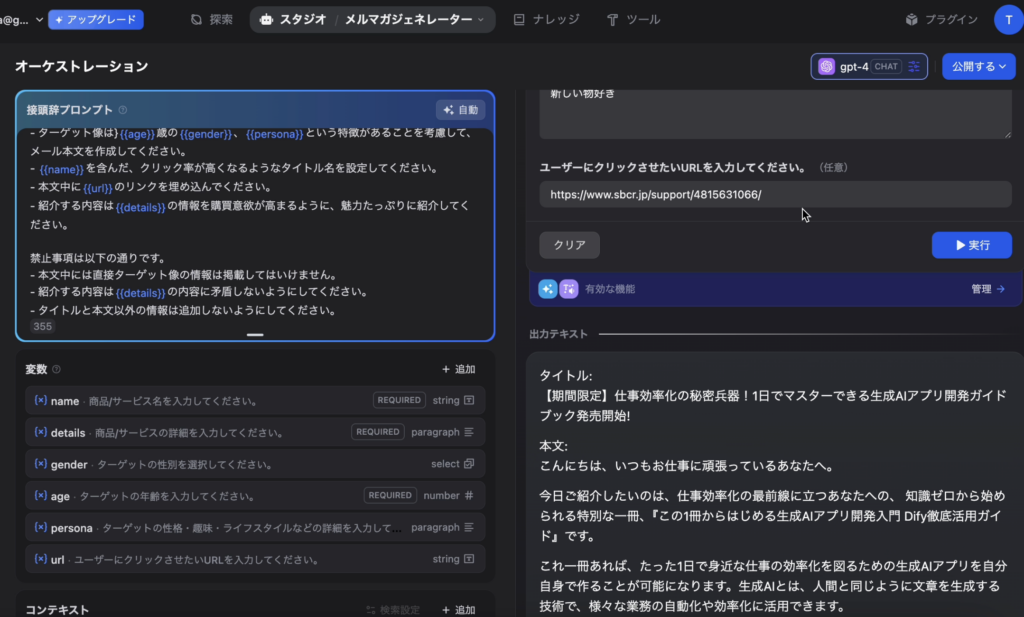The image size is (1024, 617).
Task: Click the model settings sliders icon beside gpt-4
Action: click(x=914, y=67)
